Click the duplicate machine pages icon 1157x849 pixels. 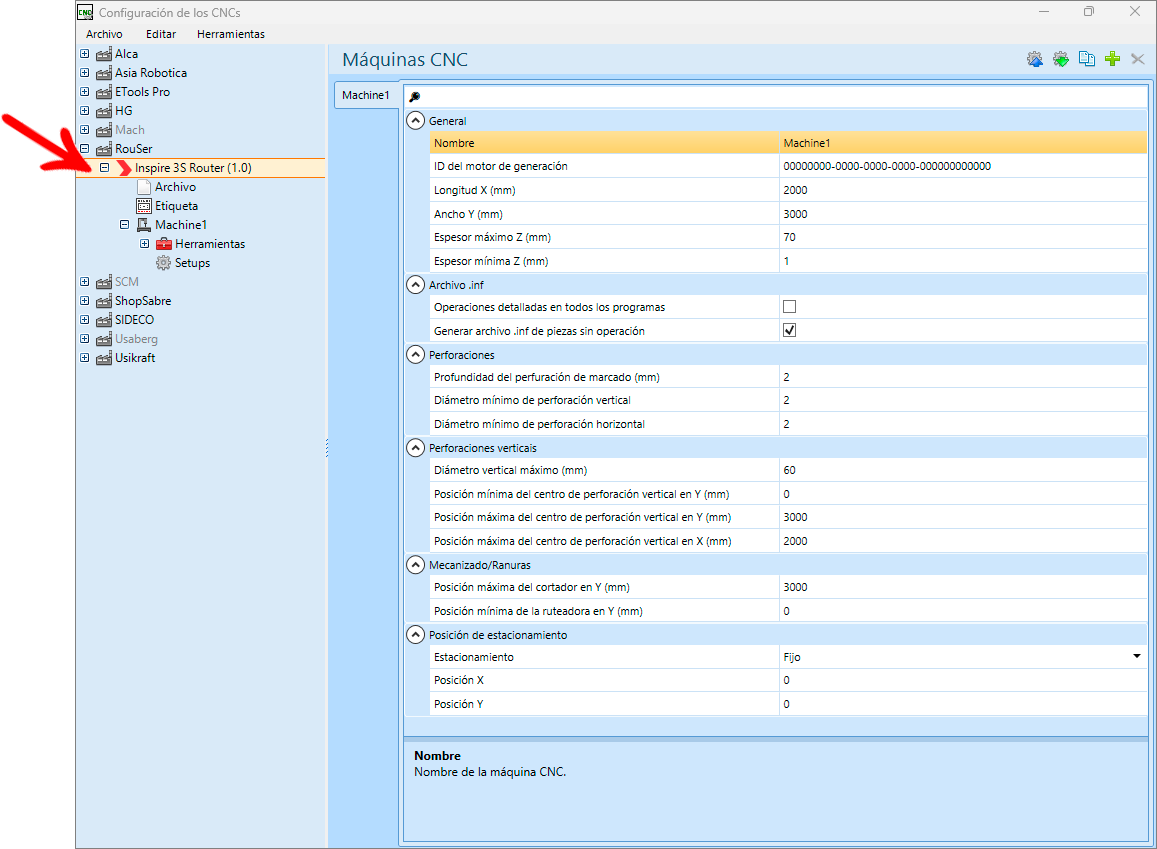1086,59
